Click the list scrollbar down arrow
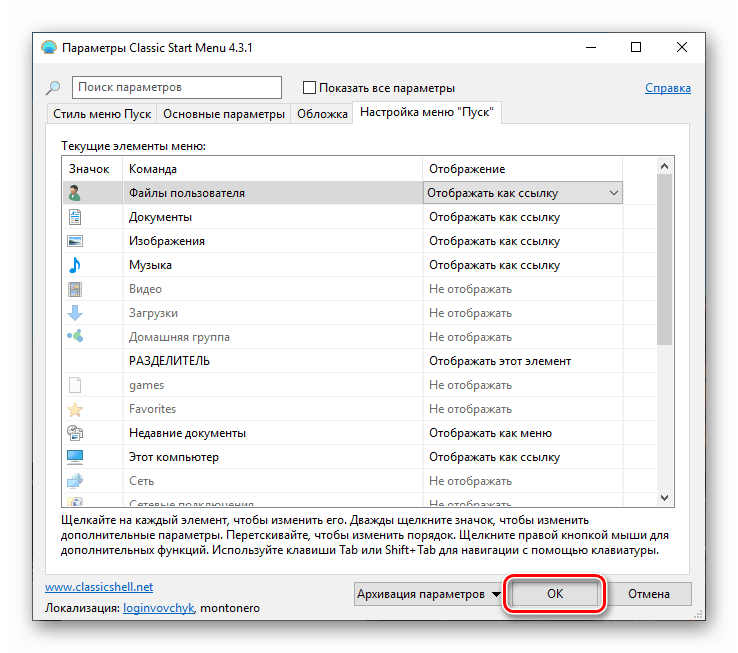This screenshot has width=738, height=653. tap(664, 498)
